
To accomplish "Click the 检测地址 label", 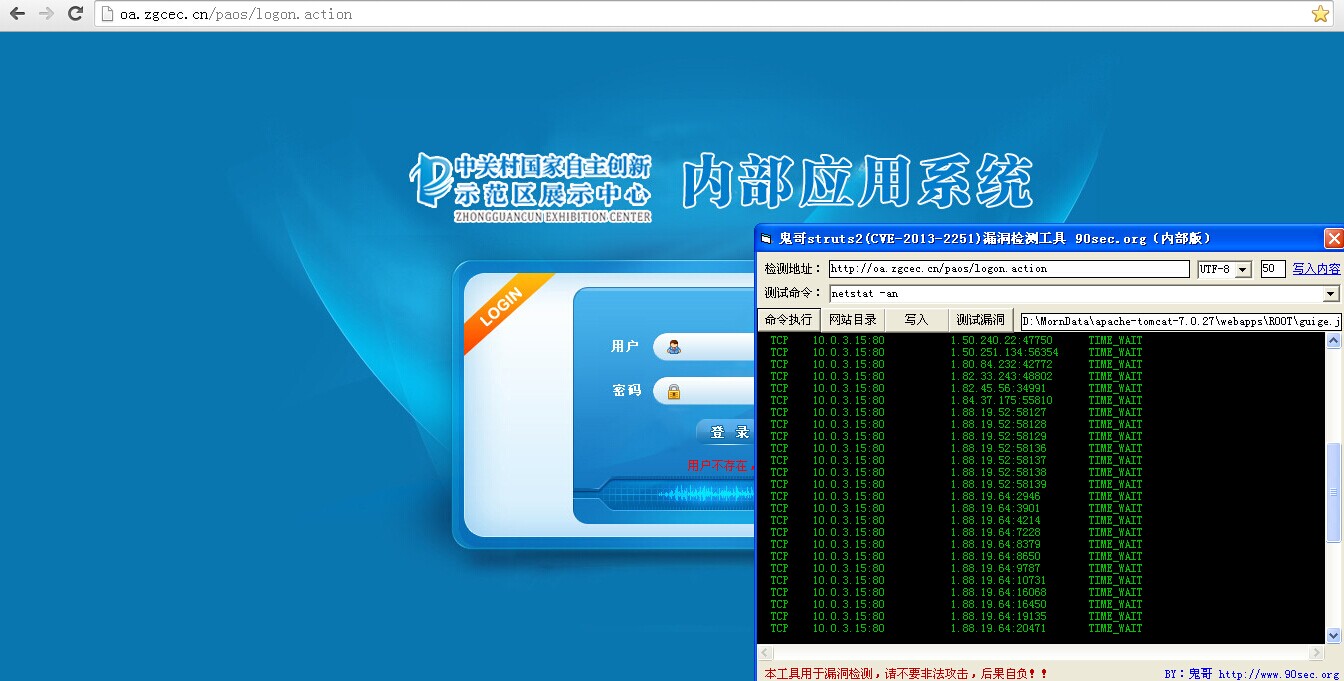I will pyautogui.click(x=793, y=269).
